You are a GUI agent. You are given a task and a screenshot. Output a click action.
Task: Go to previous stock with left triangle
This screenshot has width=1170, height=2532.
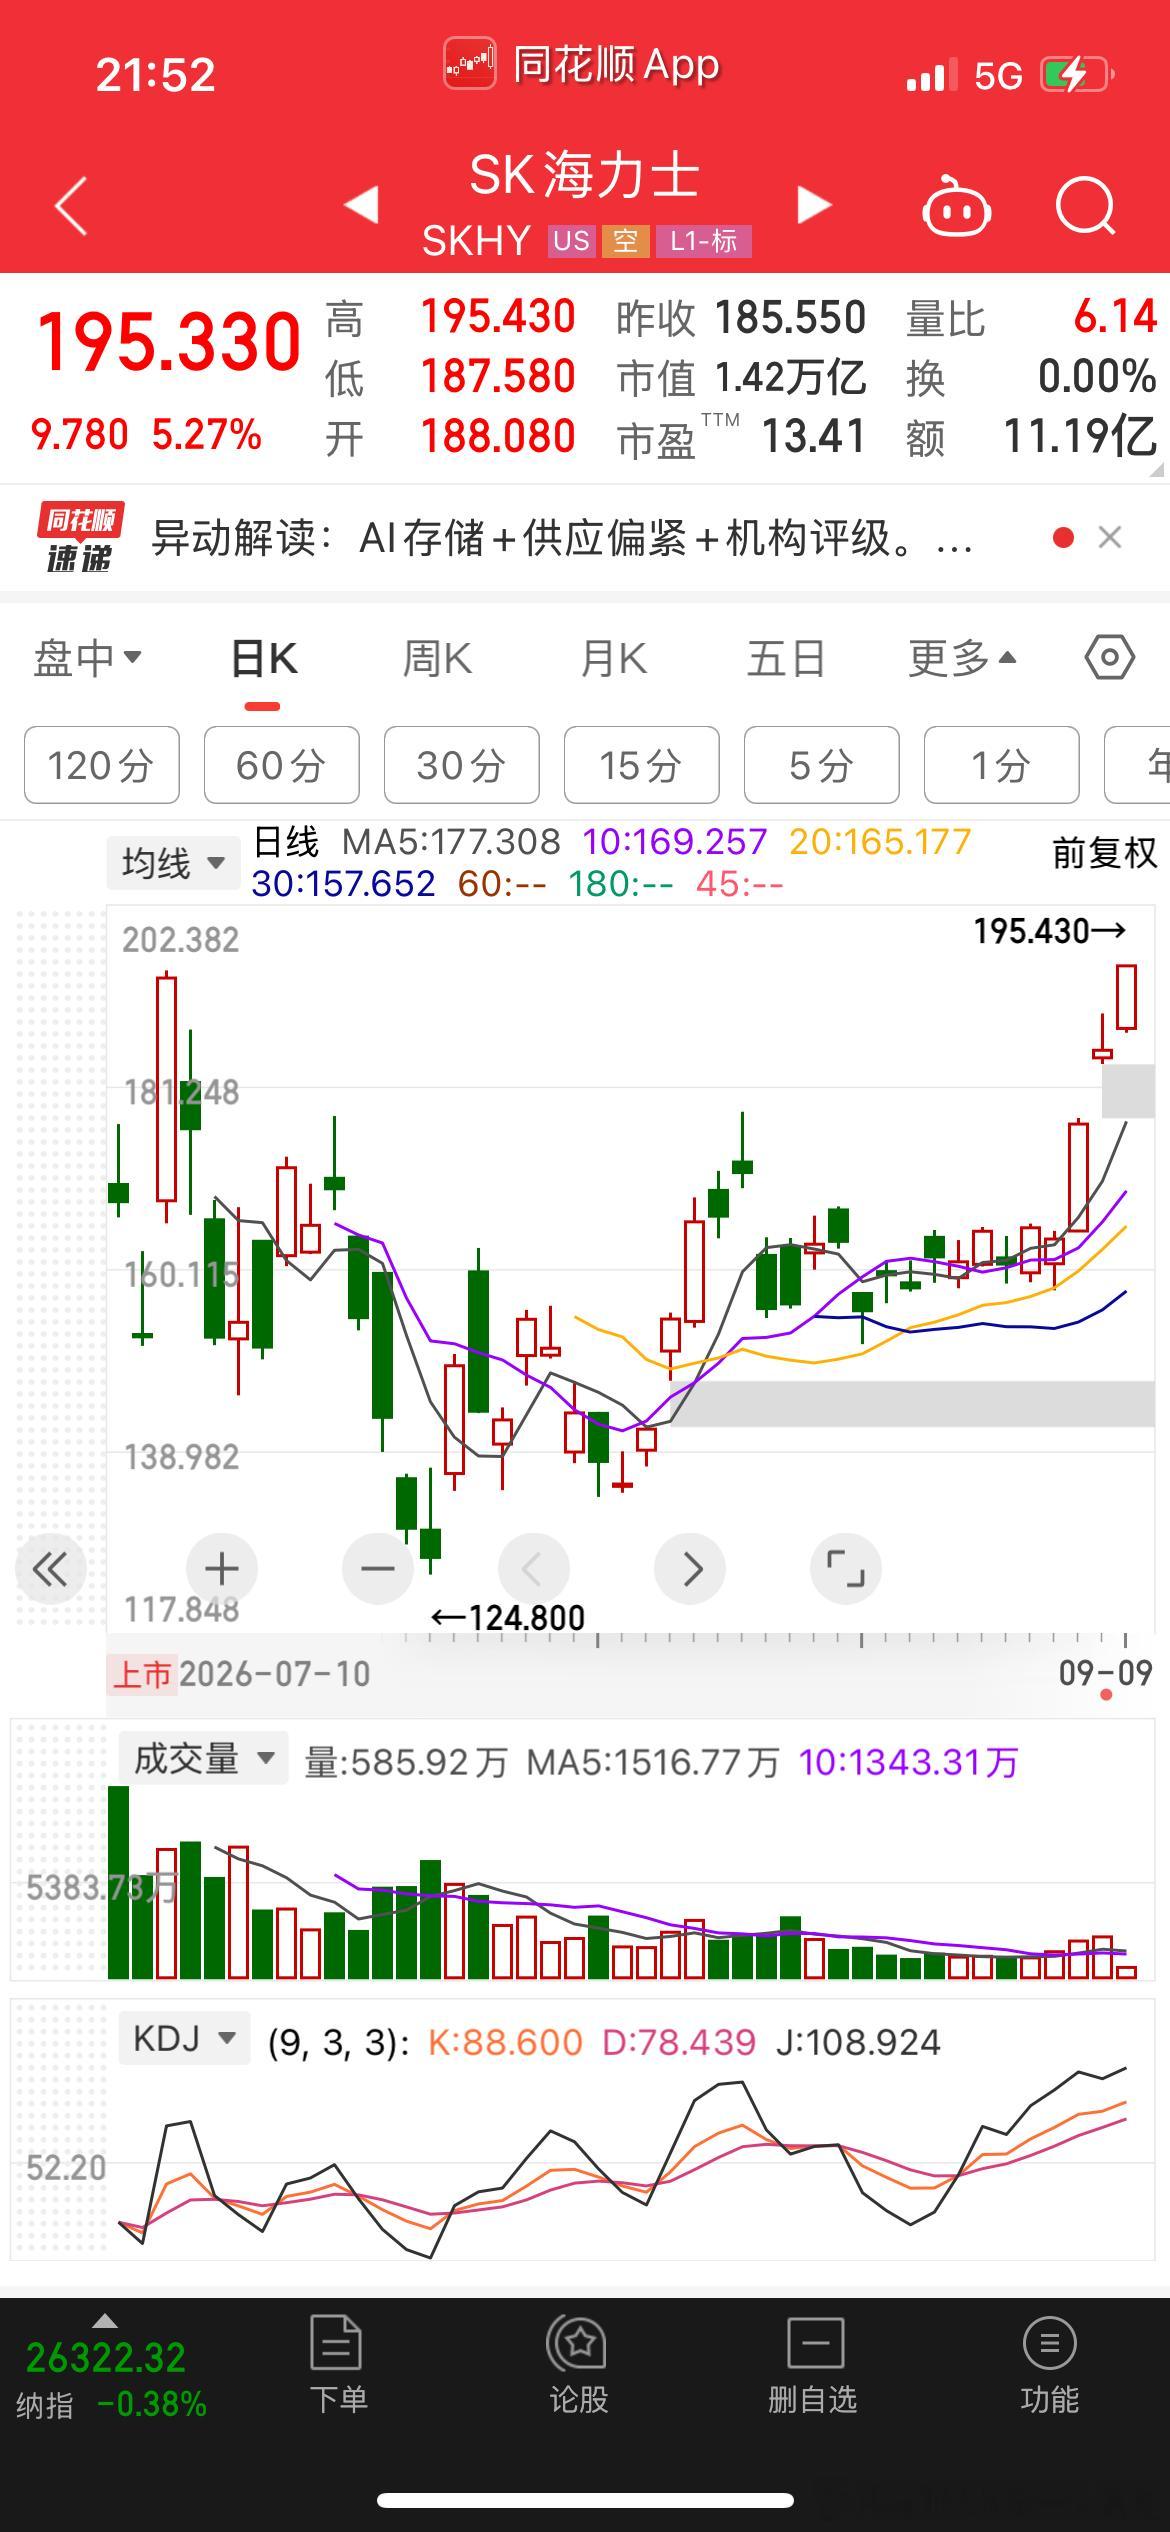click(361, 204)
